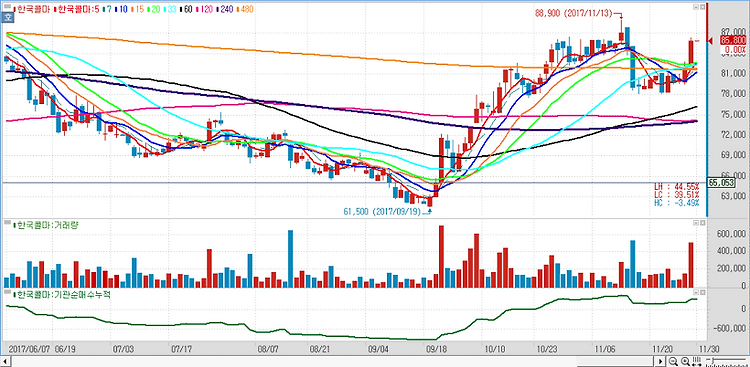Open the grip handle above the 호 button
This screenshot has height=367, width=750.
click(8, 7)
